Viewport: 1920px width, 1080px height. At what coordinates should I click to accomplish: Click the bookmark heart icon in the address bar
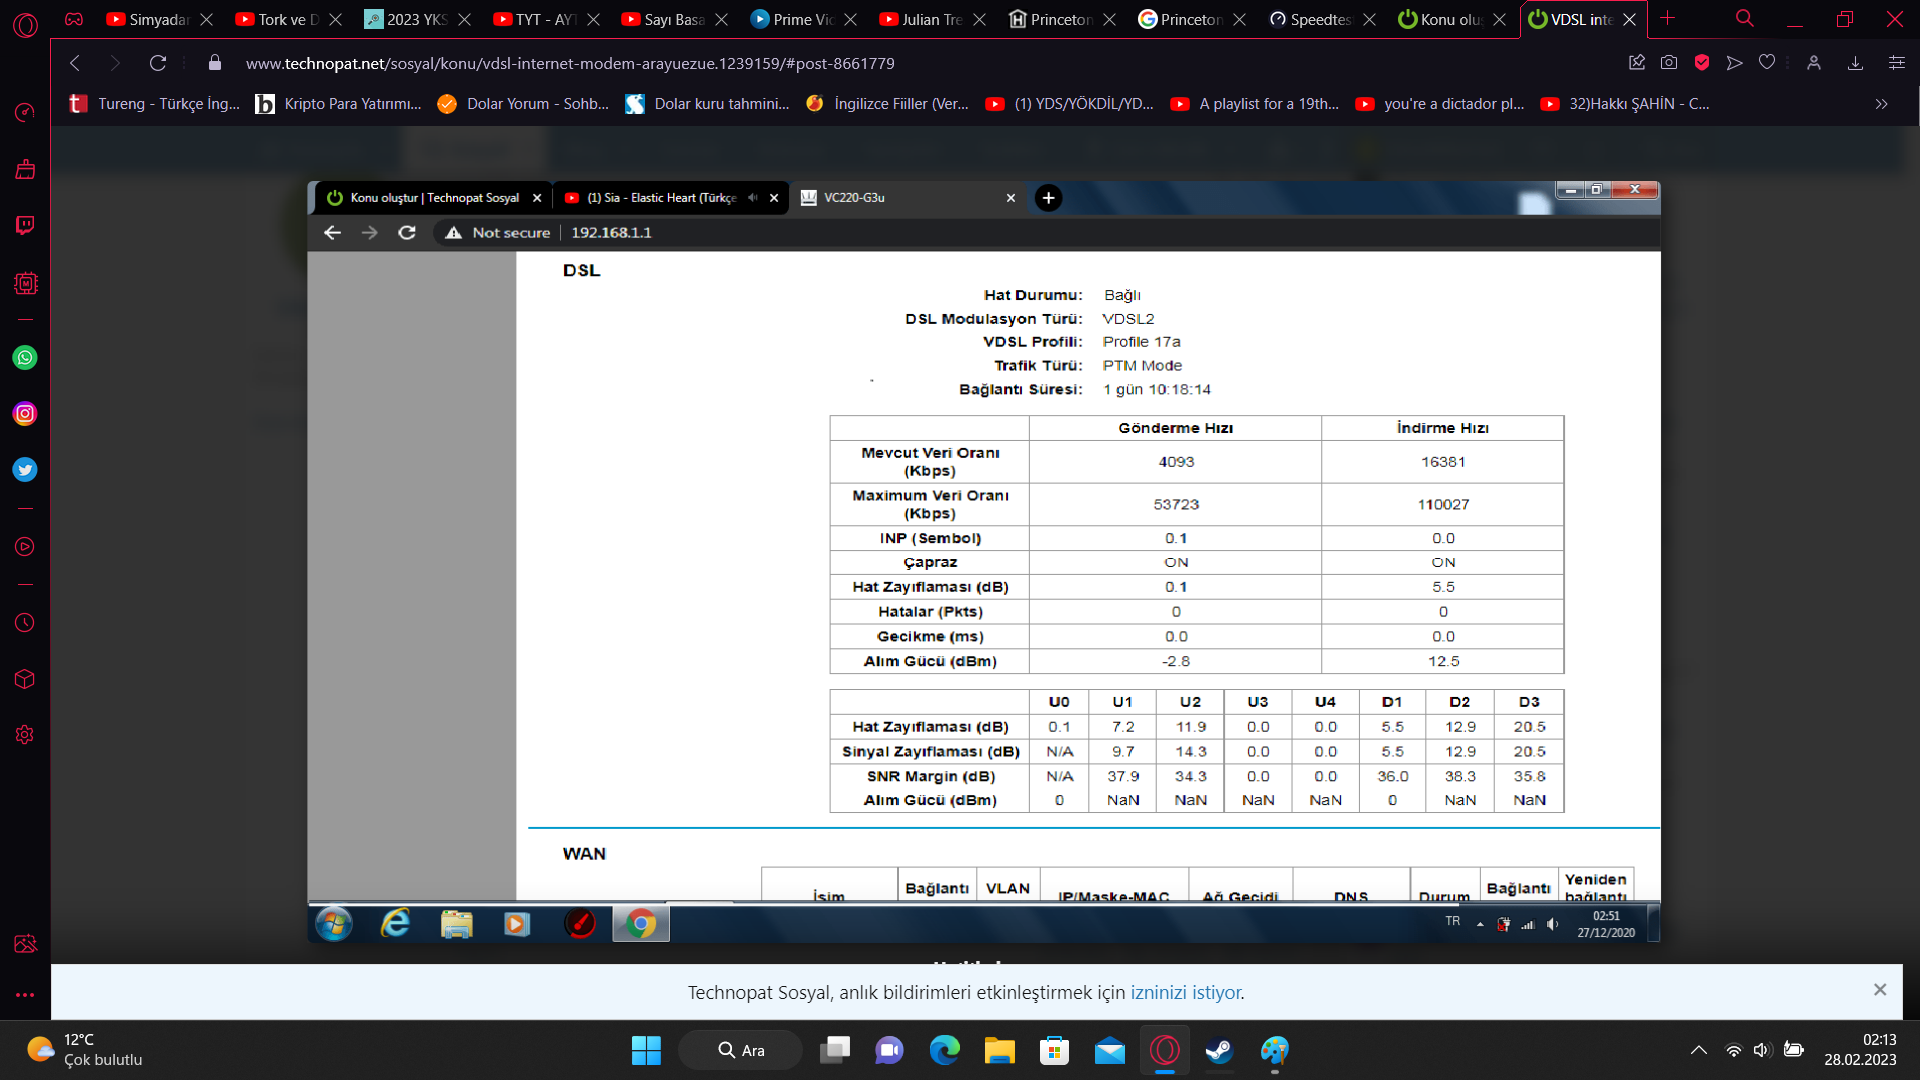[1767, 63]
